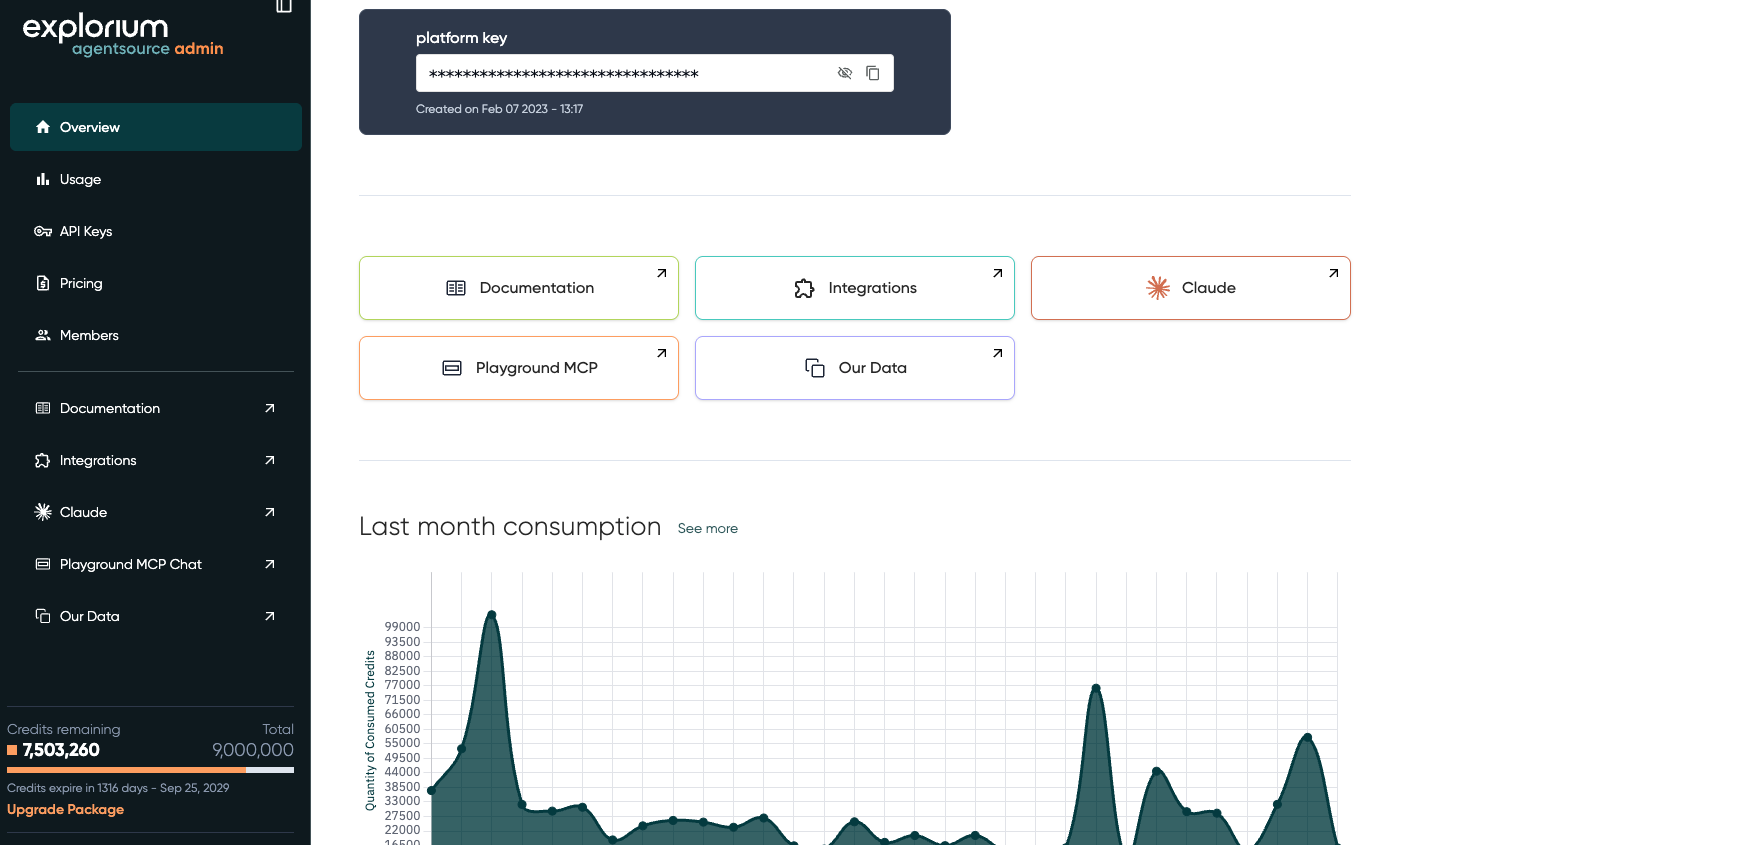
Task: Click the platform key input field
Action: [620, 73]
